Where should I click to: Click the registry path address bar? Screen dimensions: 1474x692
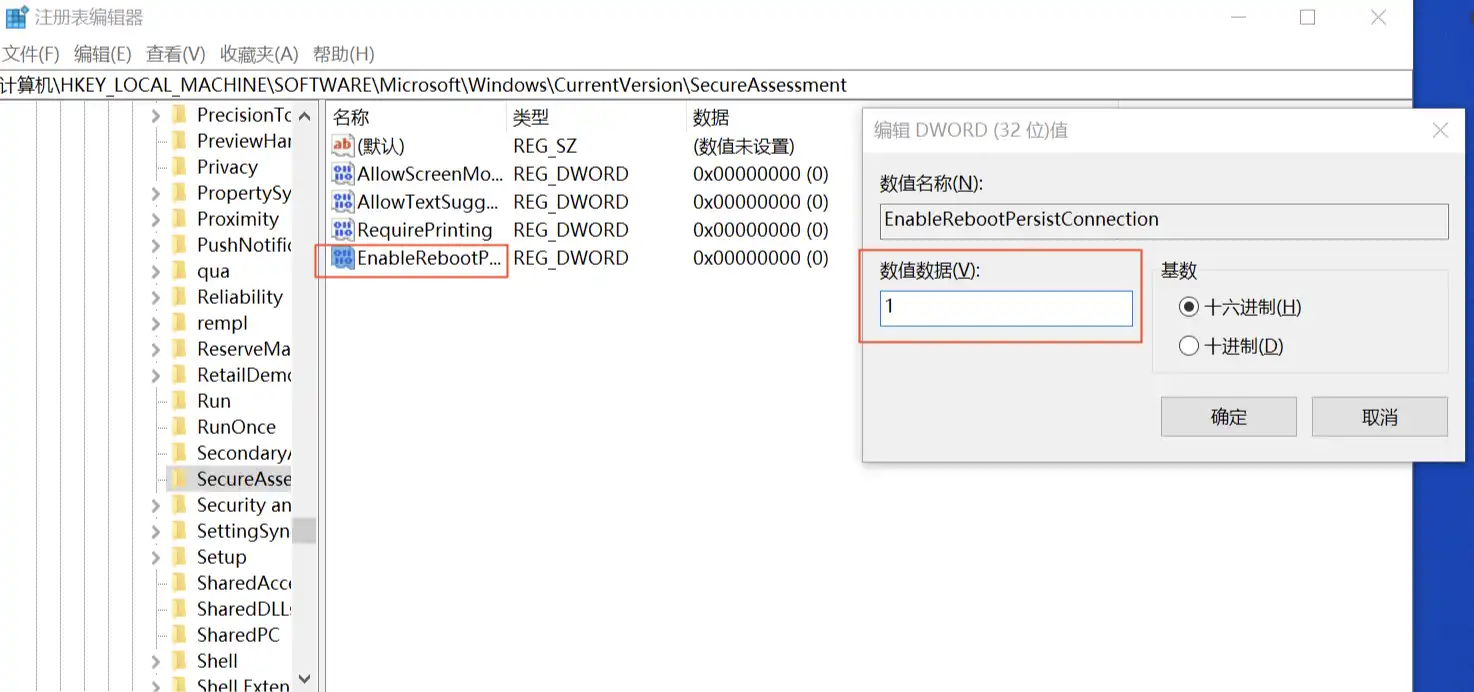pos(706,85)
